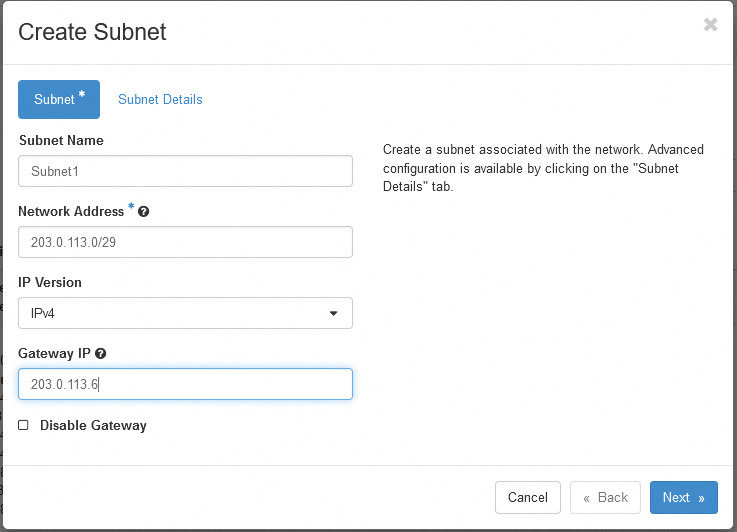
Task: Click the IP Version field label
Action: pyautogui.click(x=50, y=282)
